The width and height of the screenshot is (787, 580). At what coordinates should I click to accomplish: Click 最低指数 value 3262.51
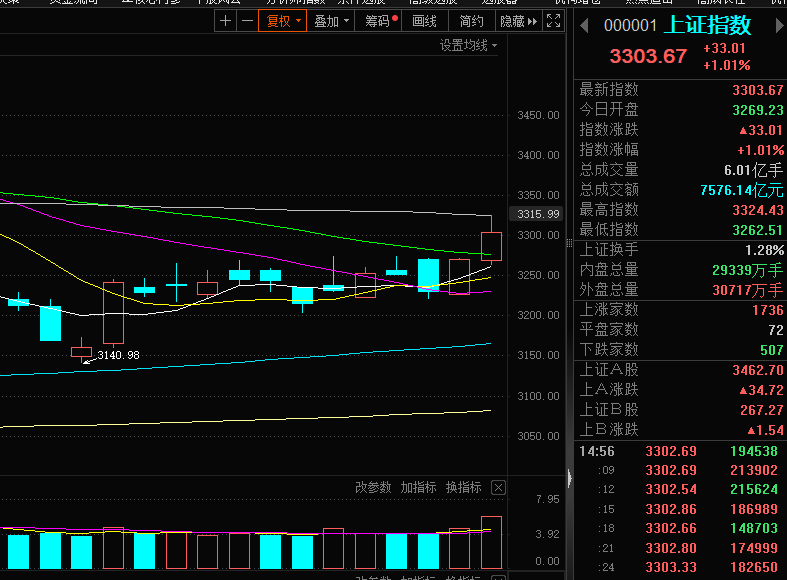[x=757, y=230]
